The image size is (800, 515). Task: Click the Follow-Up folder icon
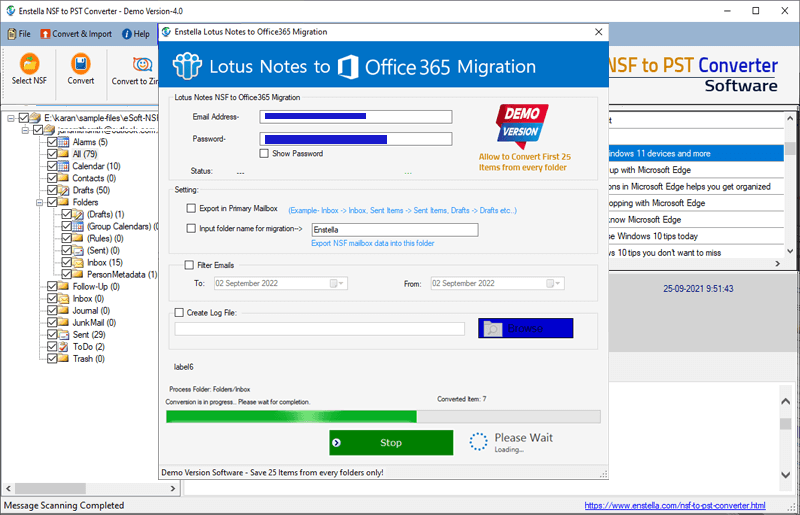63,286
